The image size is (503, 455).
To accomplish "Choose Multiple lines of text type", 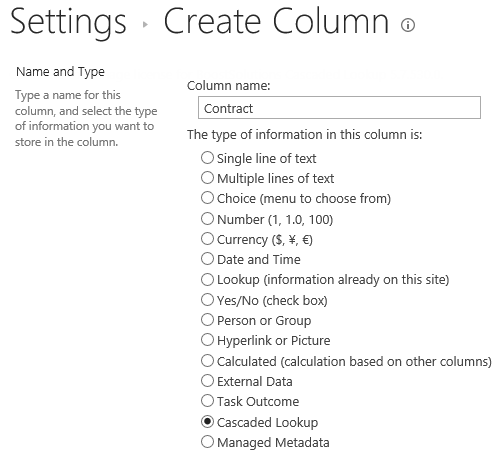I will pyautogui.click(x=207, y=178).
